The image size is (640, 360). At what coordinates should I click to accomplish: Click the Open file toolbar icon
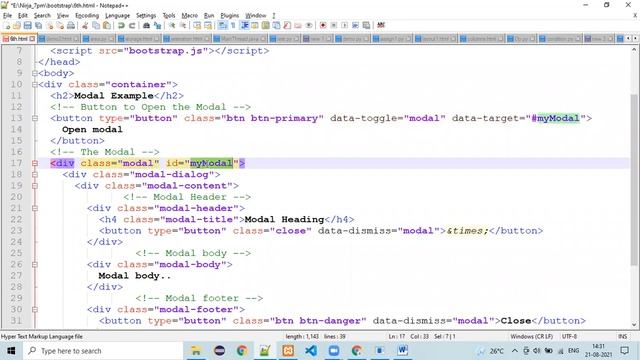pos(17,25)
